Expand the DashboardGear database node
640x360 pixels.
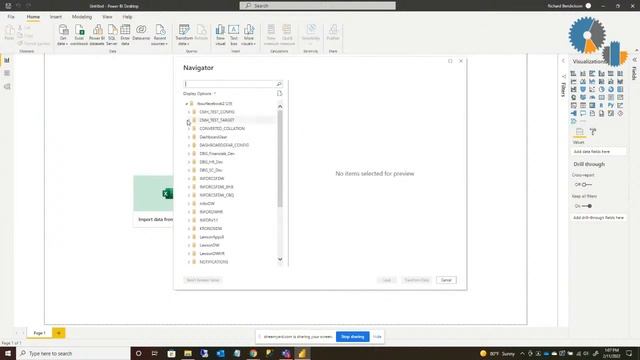point(189,137)
